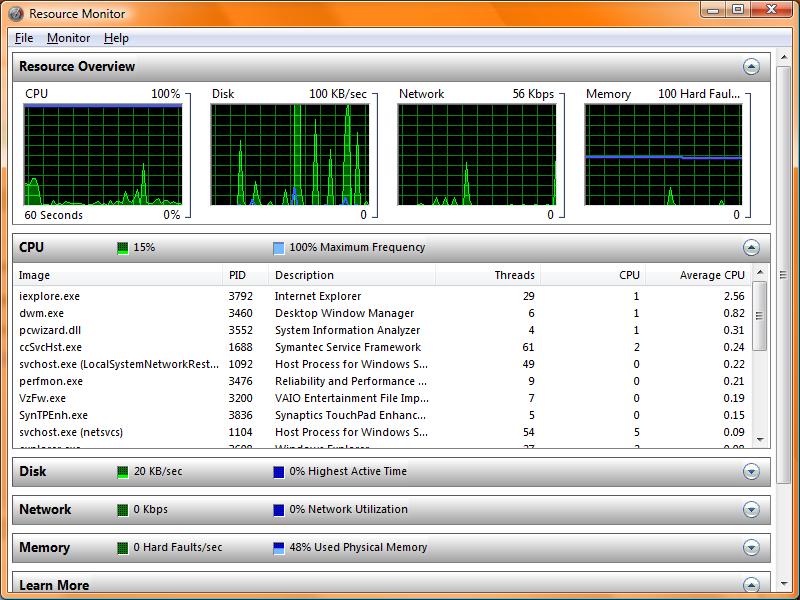Click the Internet Explorer description cell
Screen dimensions: 800x600
318,296
